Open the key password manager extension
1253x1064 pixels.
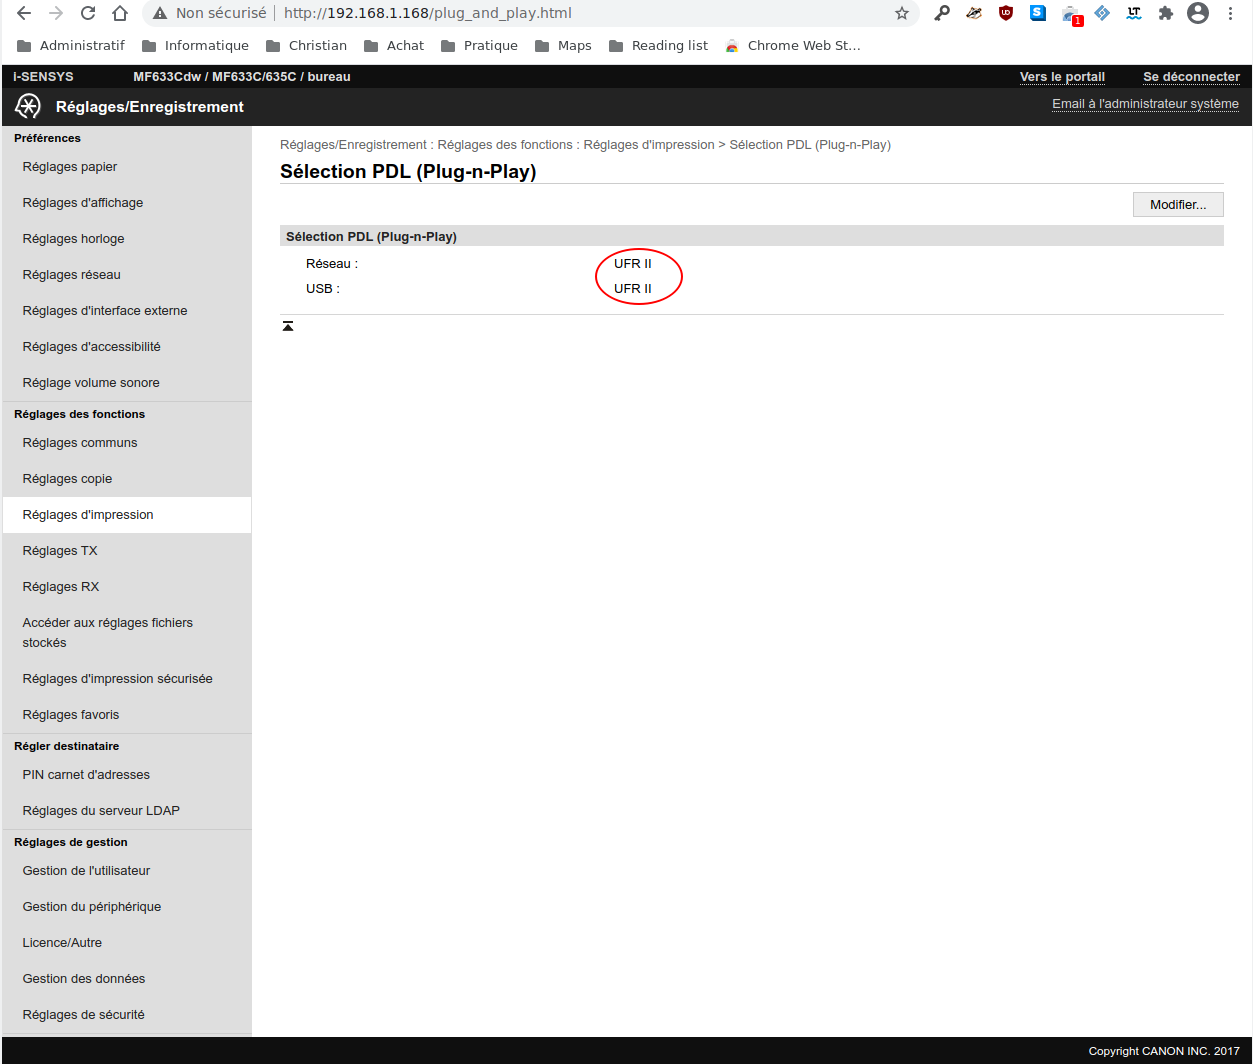coord(942,14)
